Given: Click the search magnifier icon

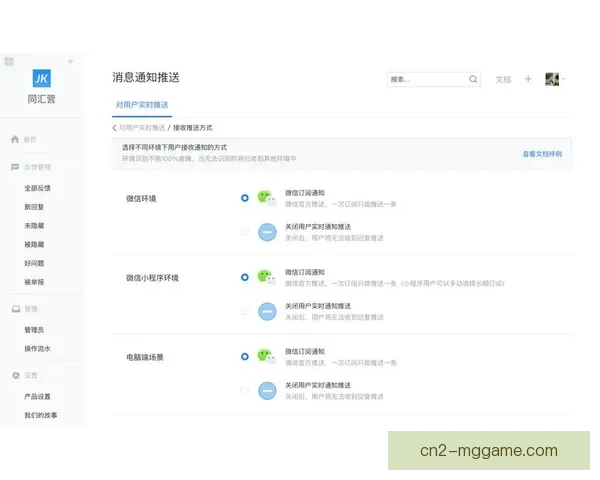Looking at the screenshot, I should (x=473, y=79).
